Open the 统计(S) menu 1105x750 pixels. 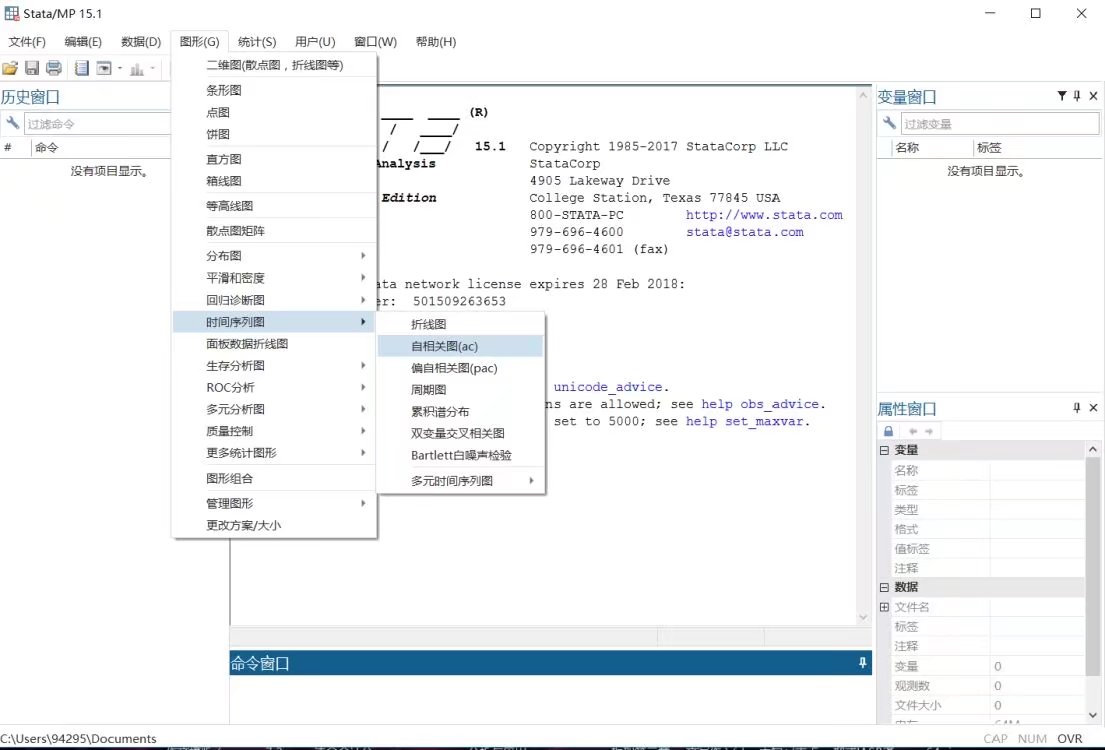257,42
